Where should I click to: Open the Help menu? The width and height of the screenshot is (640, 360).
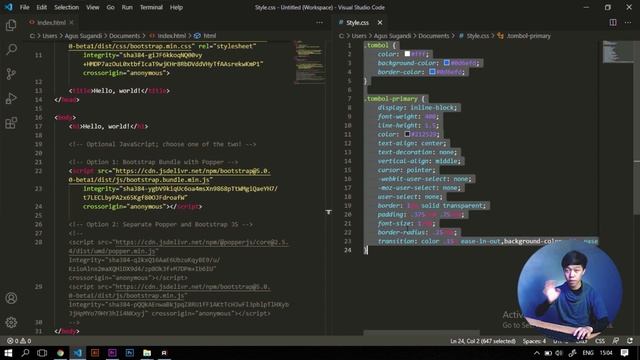coord(176,7)
